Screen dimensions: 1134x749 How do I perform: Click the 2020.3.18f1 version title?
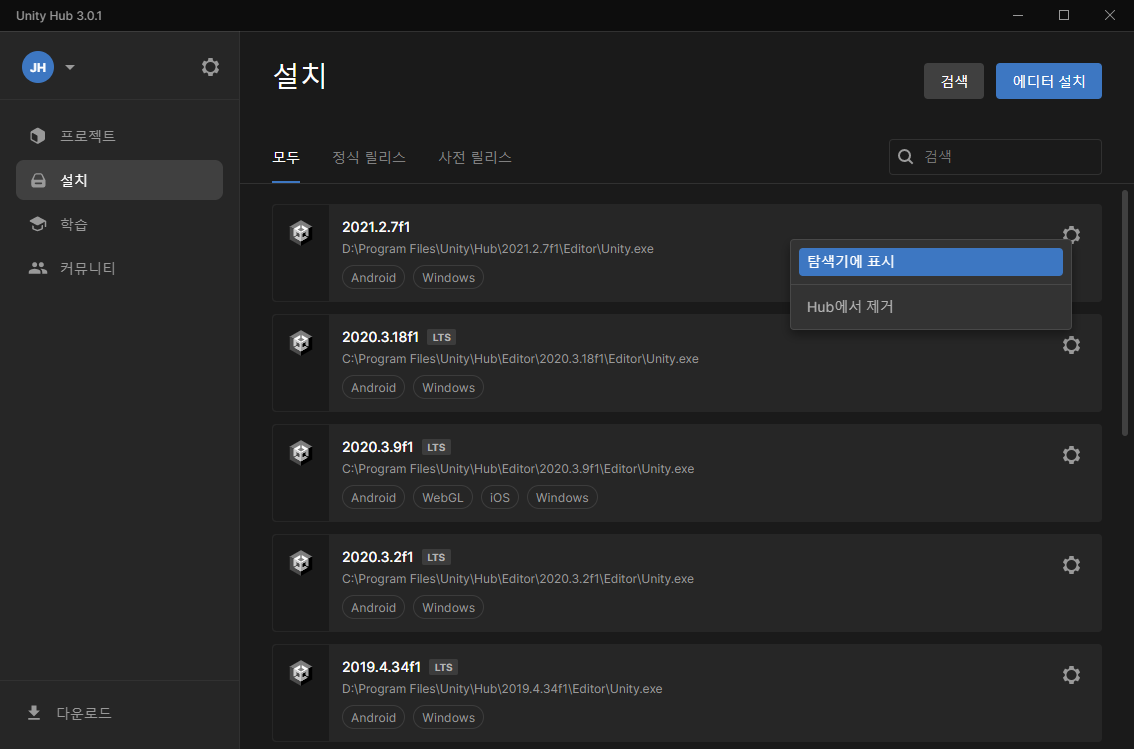point(380,337)
